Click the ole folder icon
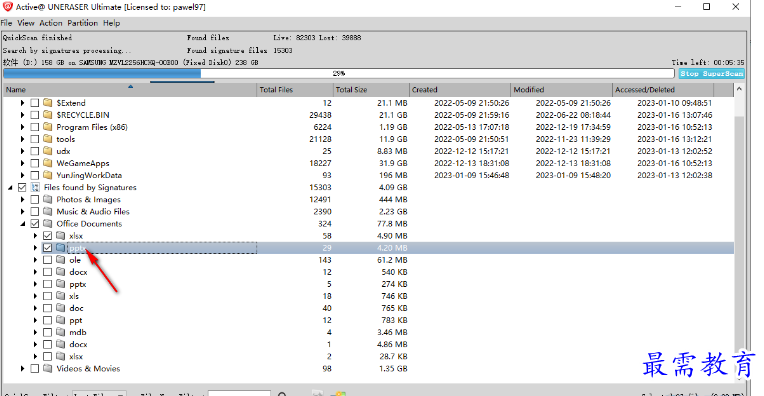This screenshot has height=396, width=764. (x=60, y=260)
